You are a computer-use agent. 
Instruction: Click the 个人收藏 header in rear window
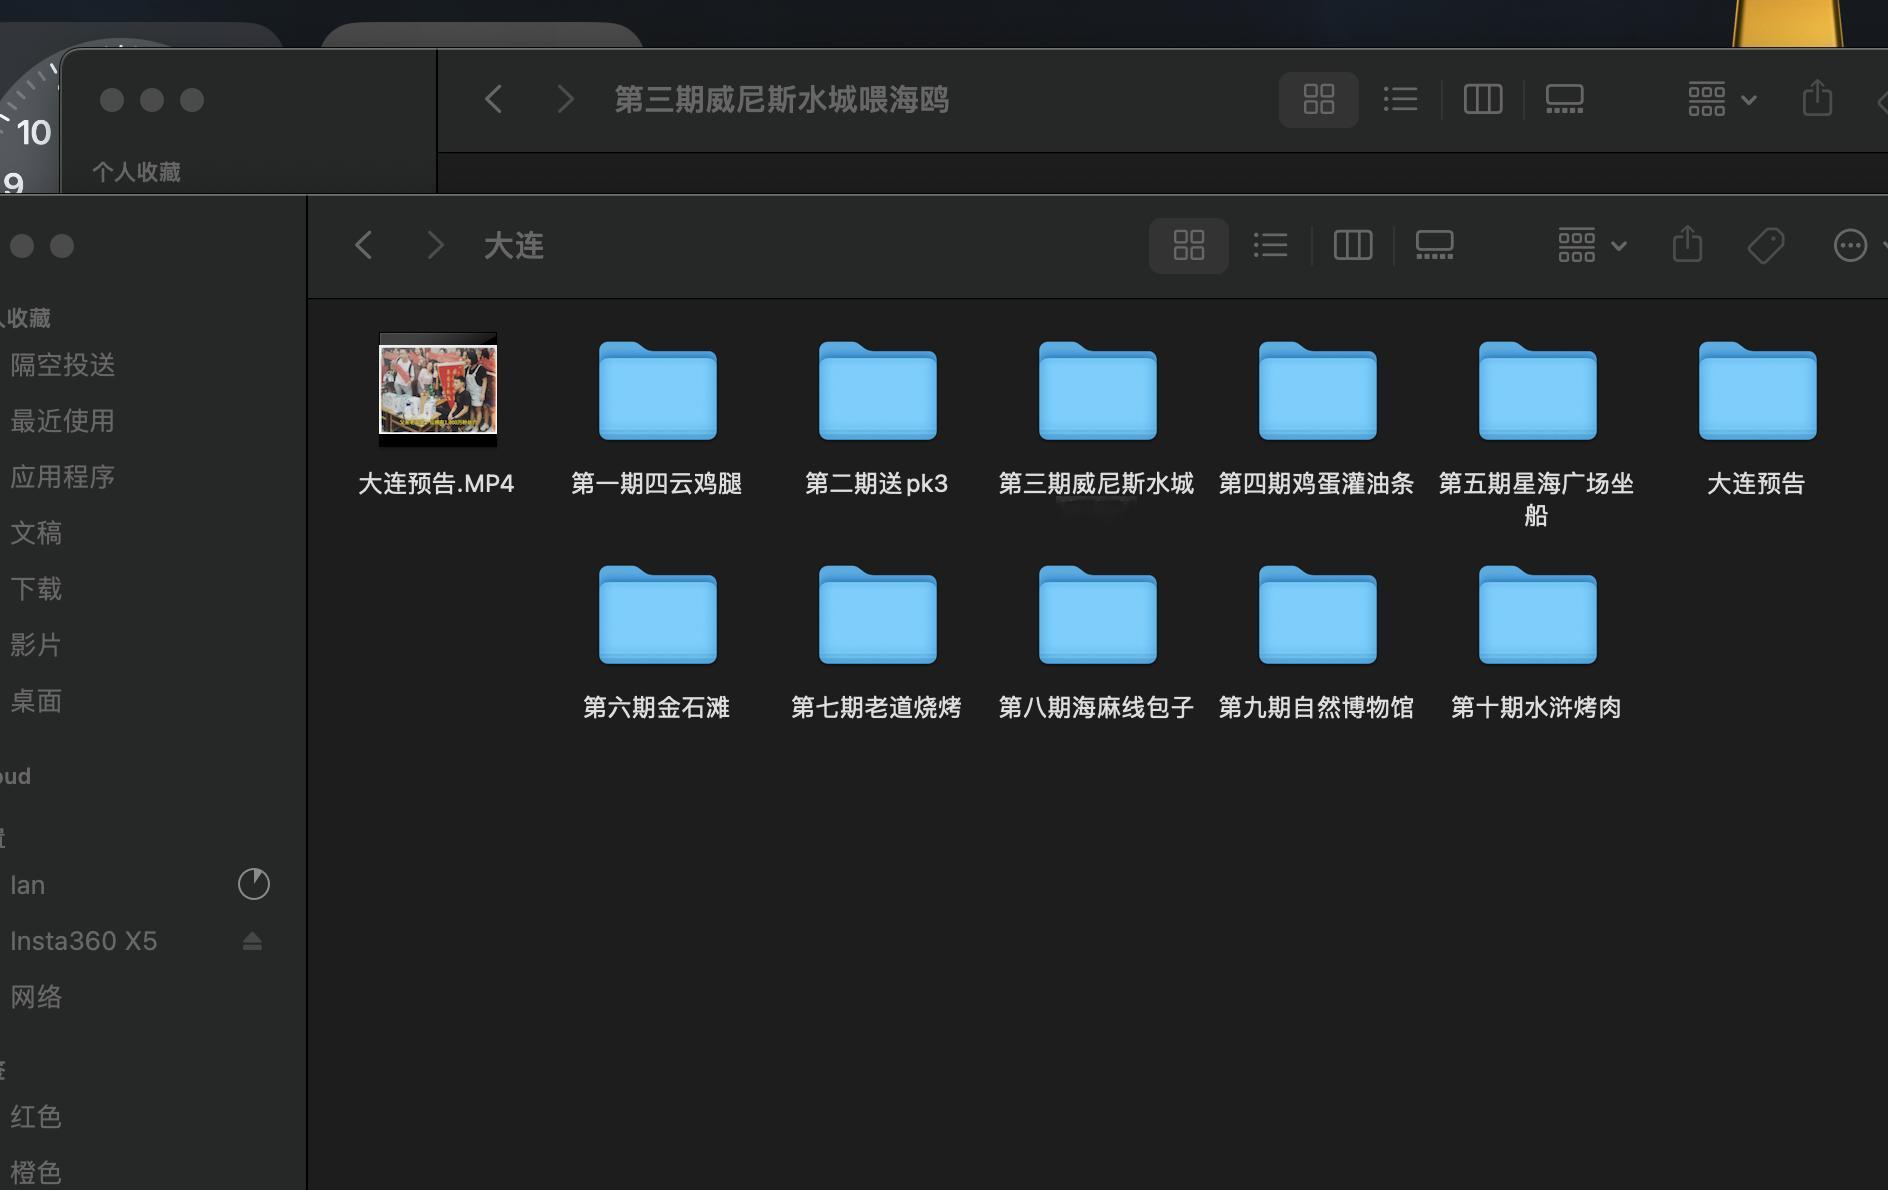pyautogui.click(x=136, y=172)
